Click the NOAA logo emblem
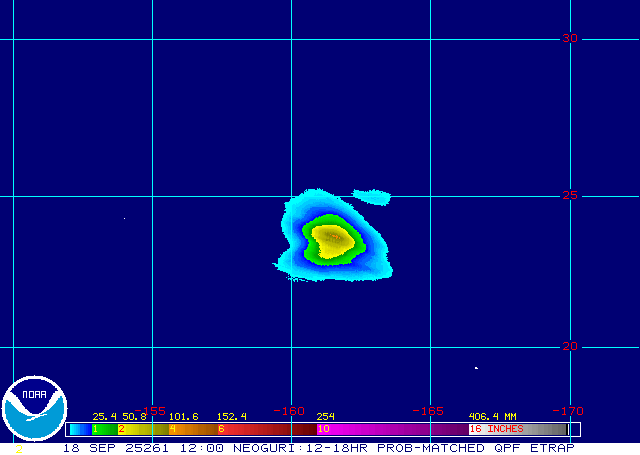This screenshot has height=455, width=640. 34,407
